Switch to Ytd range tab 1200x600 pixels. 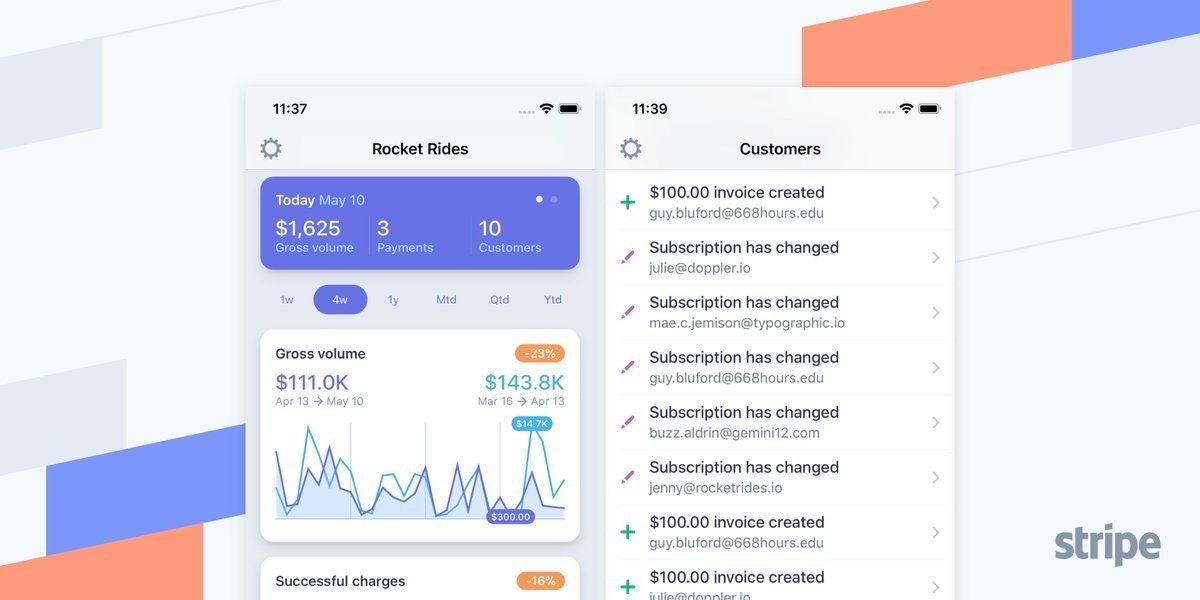pyautogui.click(x=552, y=300)
